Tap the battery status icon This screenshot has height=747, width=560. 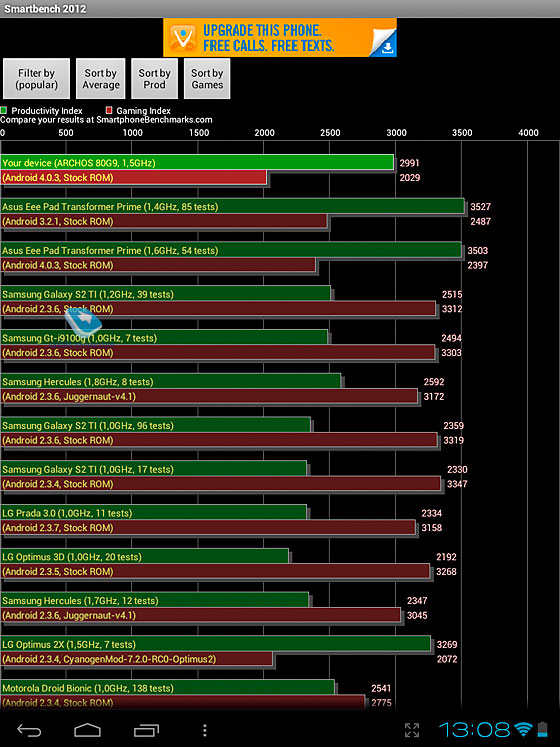tap(542, 729)
